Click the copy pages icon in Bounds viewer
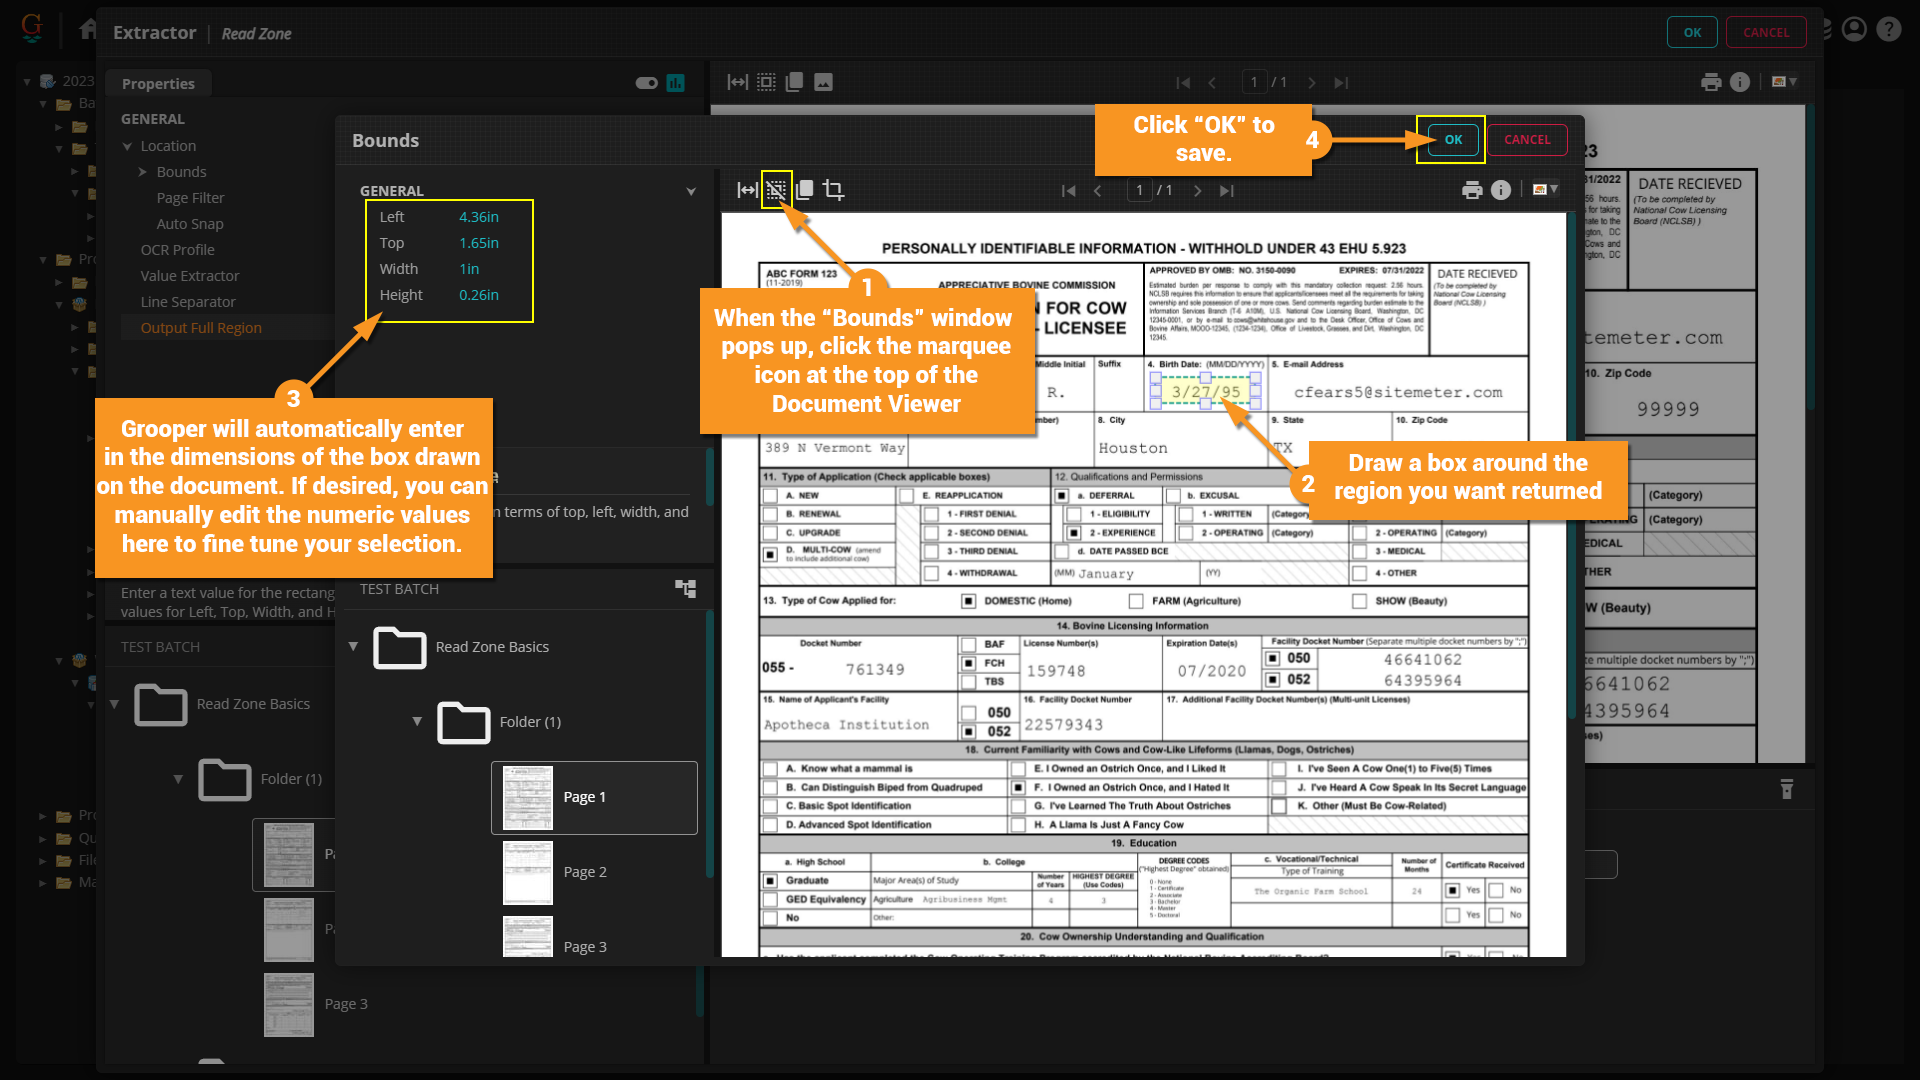Screen dimensions: 1920x1080 [x=804, y=190]
